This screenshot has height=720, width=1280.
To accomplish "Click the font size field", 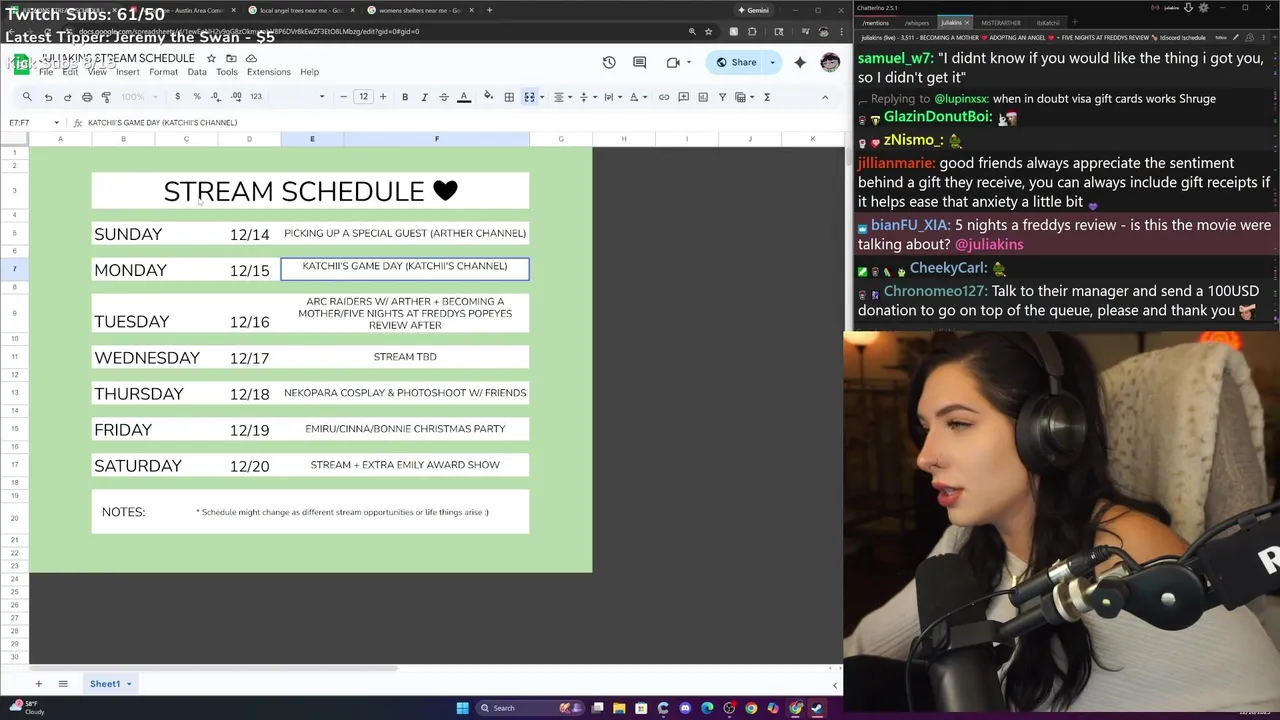I will tap(363, 97).
